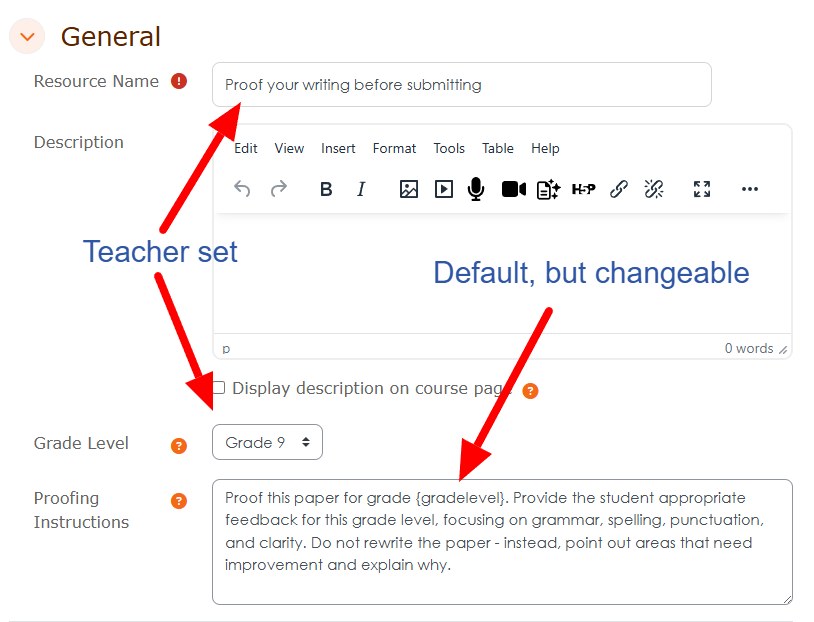Show help for Proofing Instructions
This screenshot has width=814, height=622.
click(179, 501)
